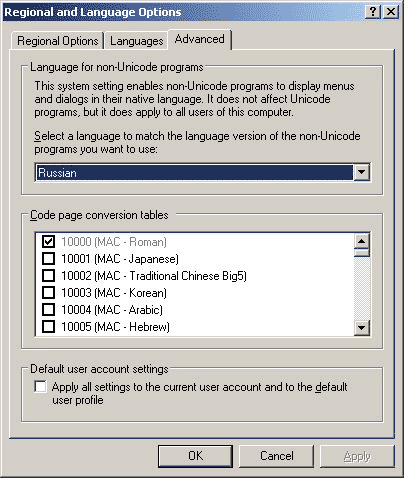The width and height of the screenshot is (404, 478).
Task: Confirm the dialog with OK
Action: pos(195,456)
